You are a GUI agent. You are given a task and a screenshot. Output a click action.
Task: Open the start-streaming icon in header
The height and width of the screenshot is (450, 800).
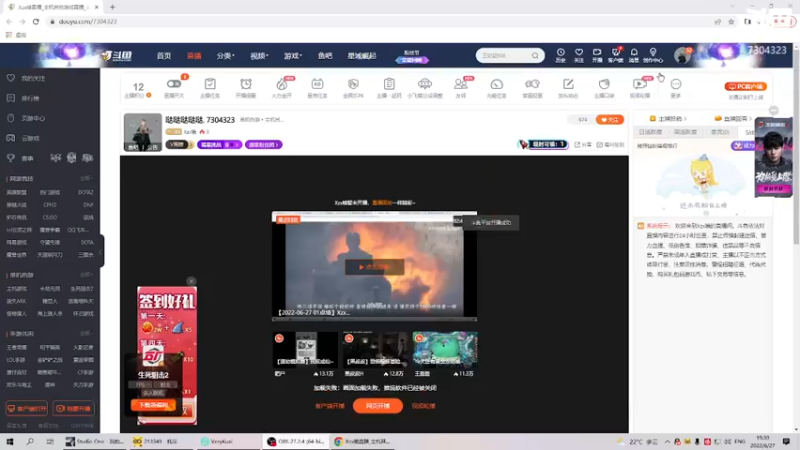[x=597, y=53]
